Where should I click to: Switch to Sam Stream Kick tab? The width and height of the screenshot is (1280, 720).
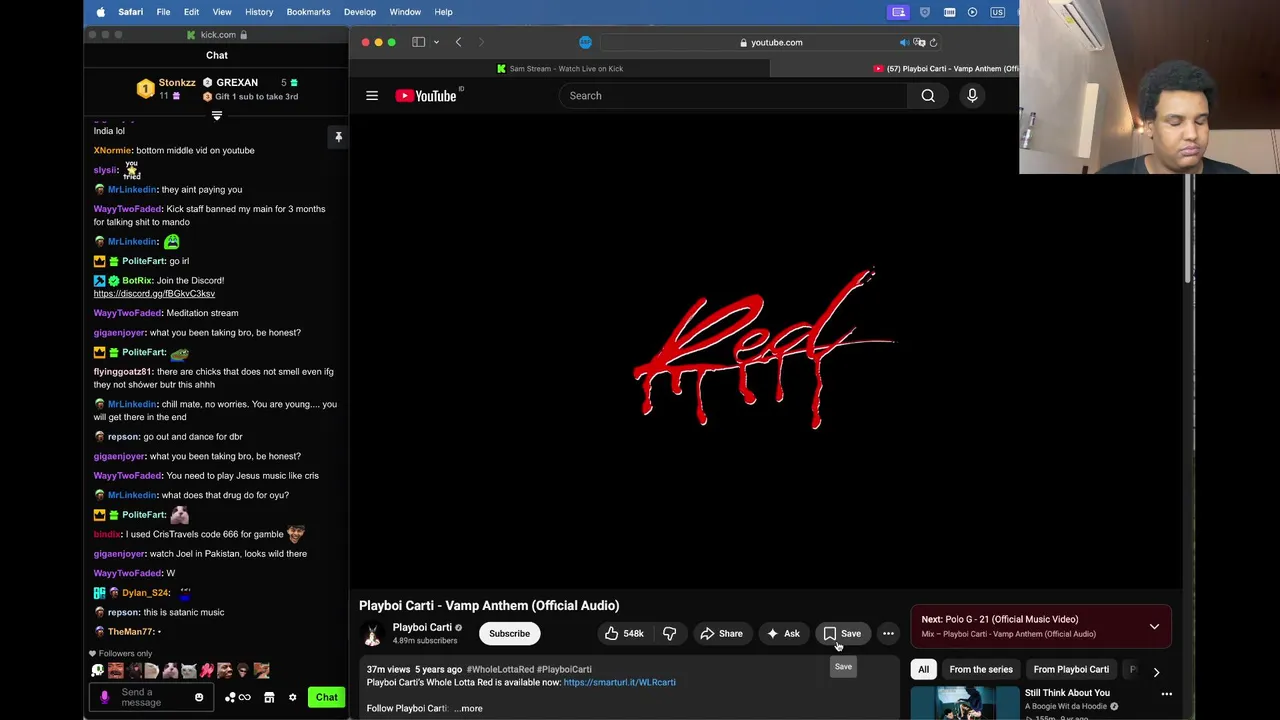(560, 69)
